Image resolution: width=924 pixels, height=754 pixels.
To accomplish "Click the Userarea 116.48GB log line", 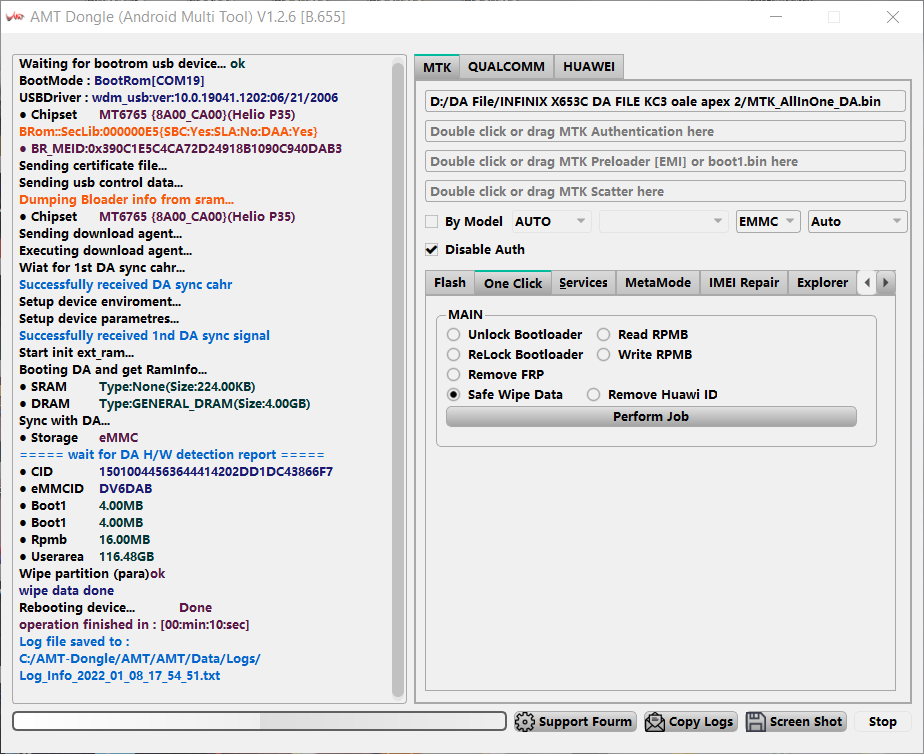I will coord(87,557).
